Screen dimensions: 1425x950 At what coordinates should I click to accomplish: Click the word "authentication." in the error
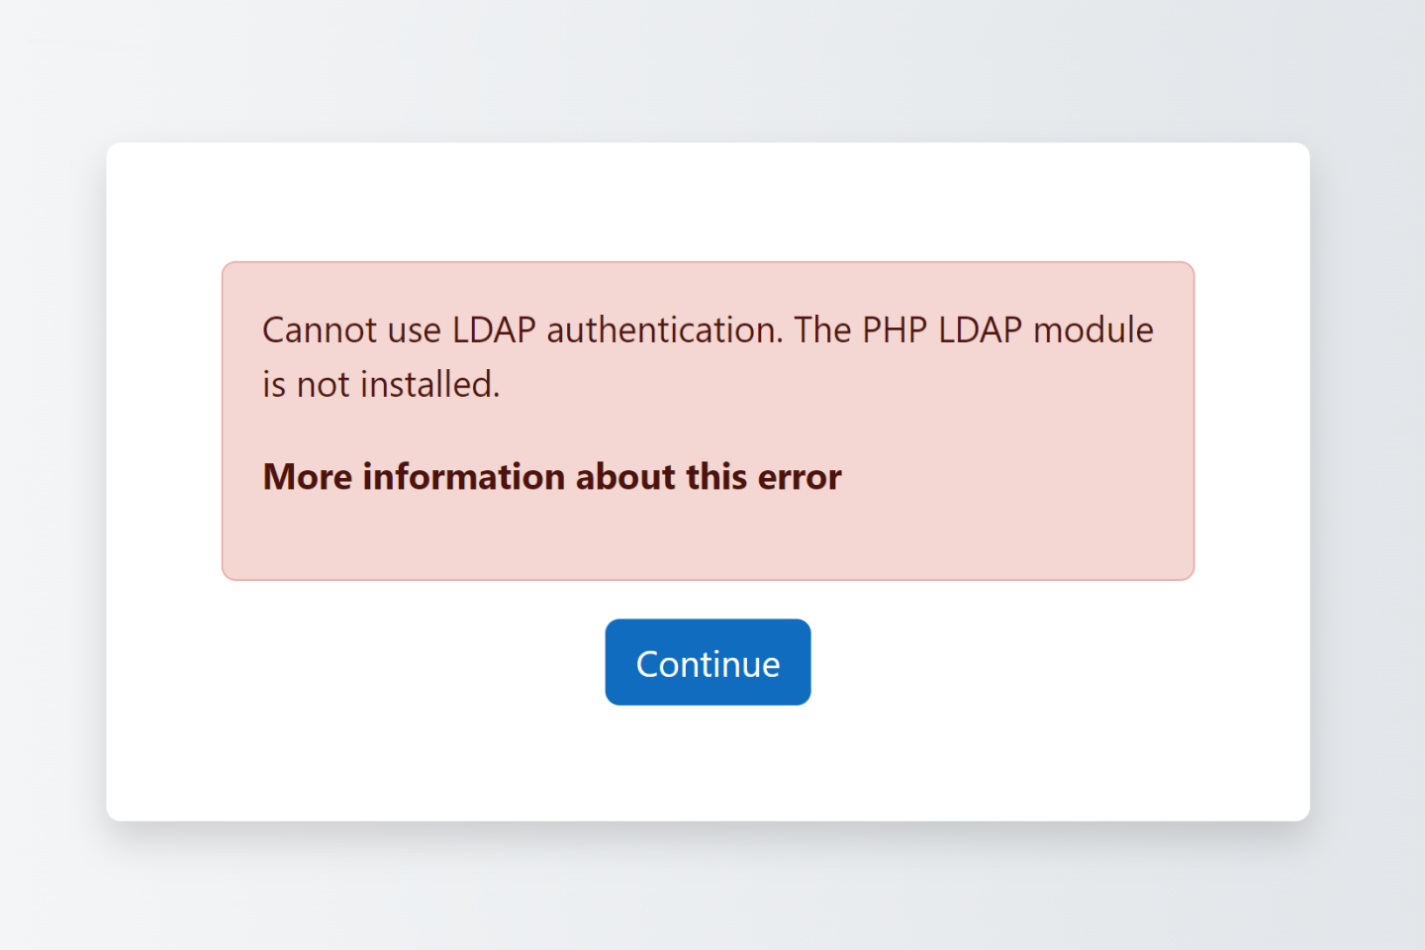click(665, 330)
